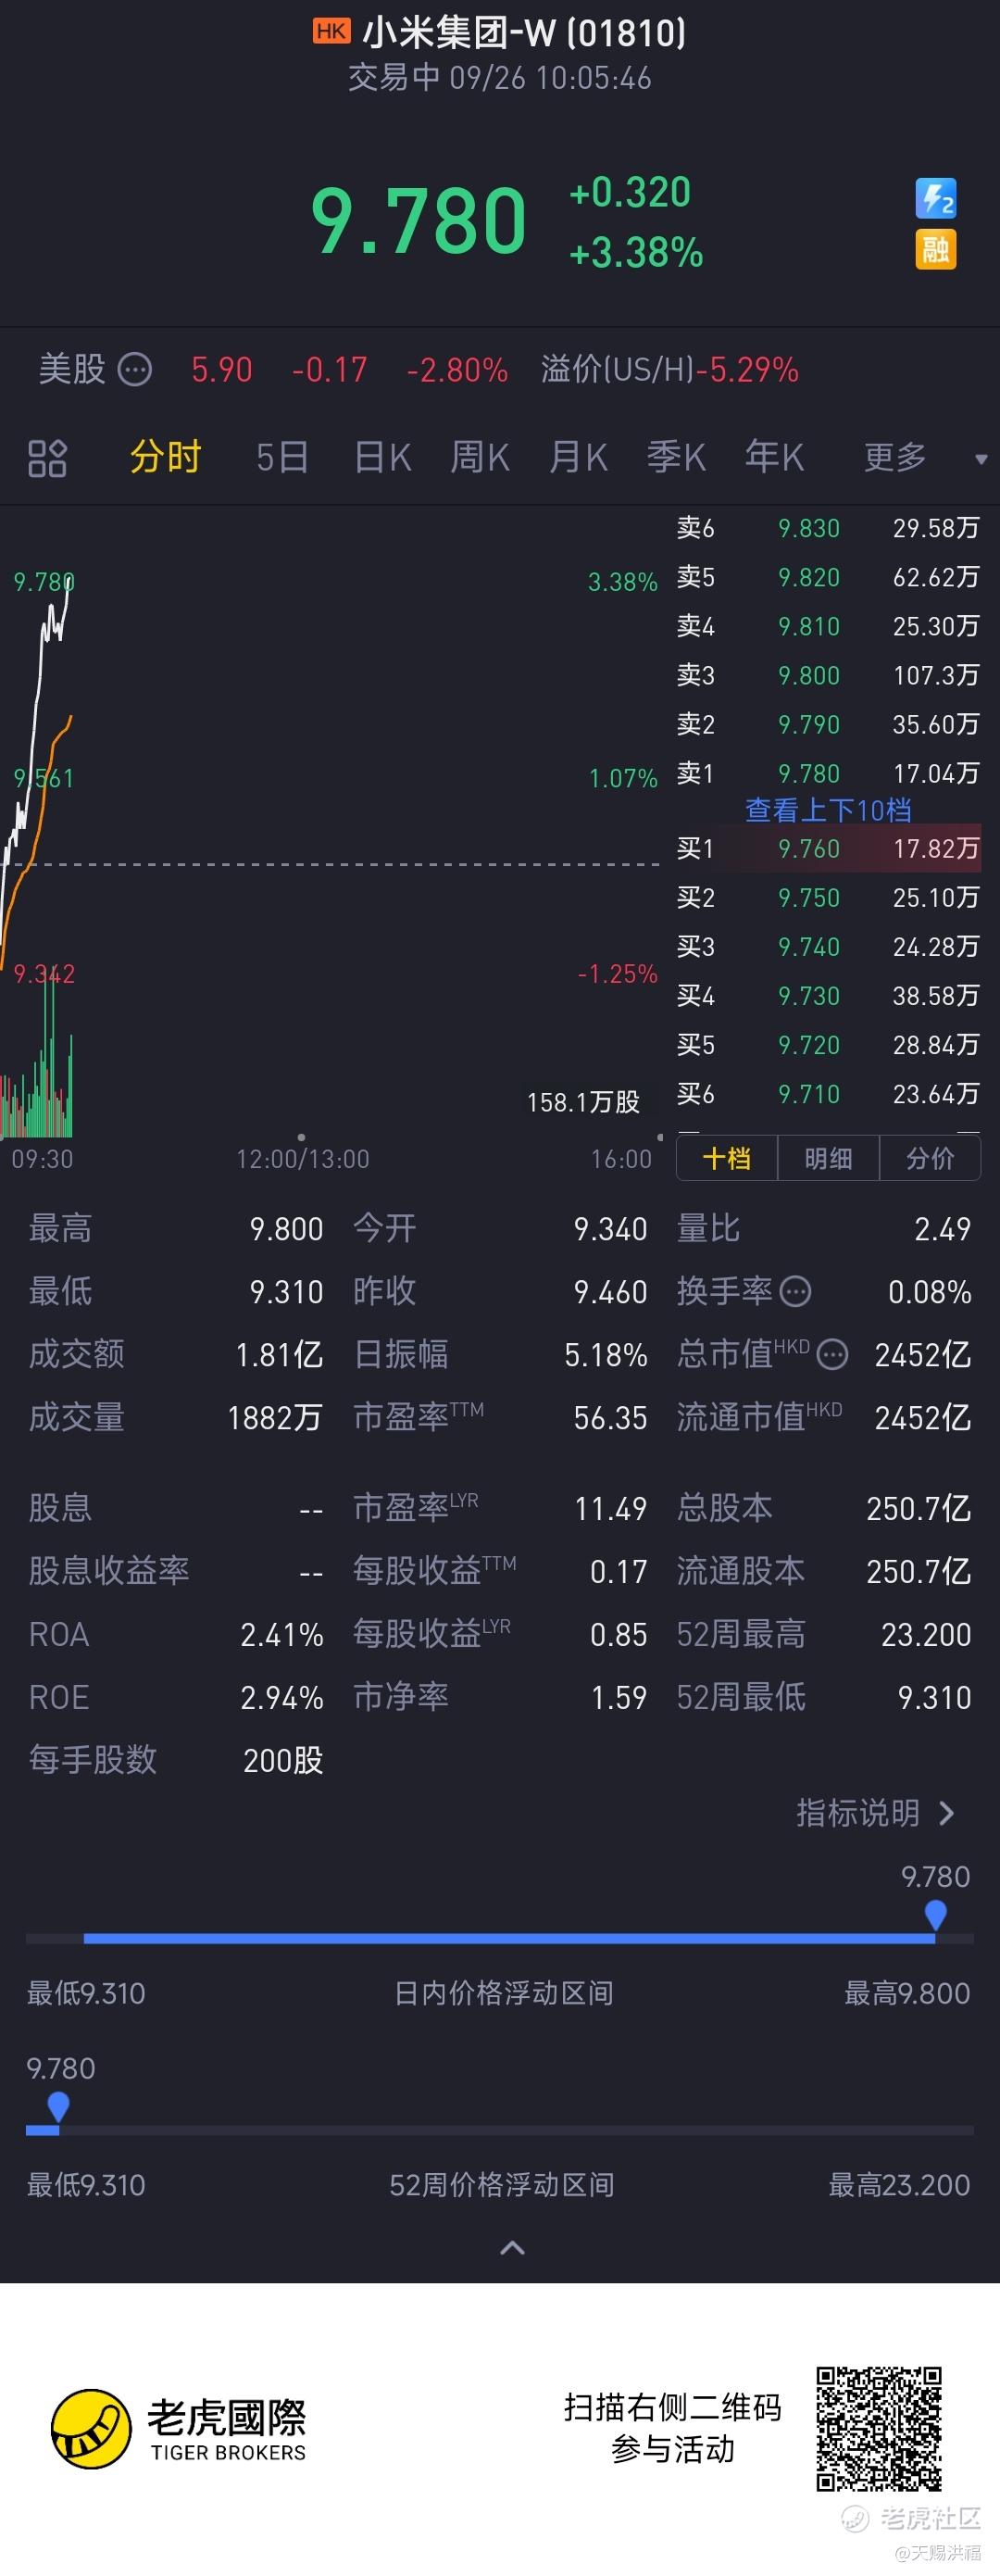Viewport: 1000px width, 2576px height.
Task: Tap the info icon beside 总市值
Action: click(x=832, y=1355)
